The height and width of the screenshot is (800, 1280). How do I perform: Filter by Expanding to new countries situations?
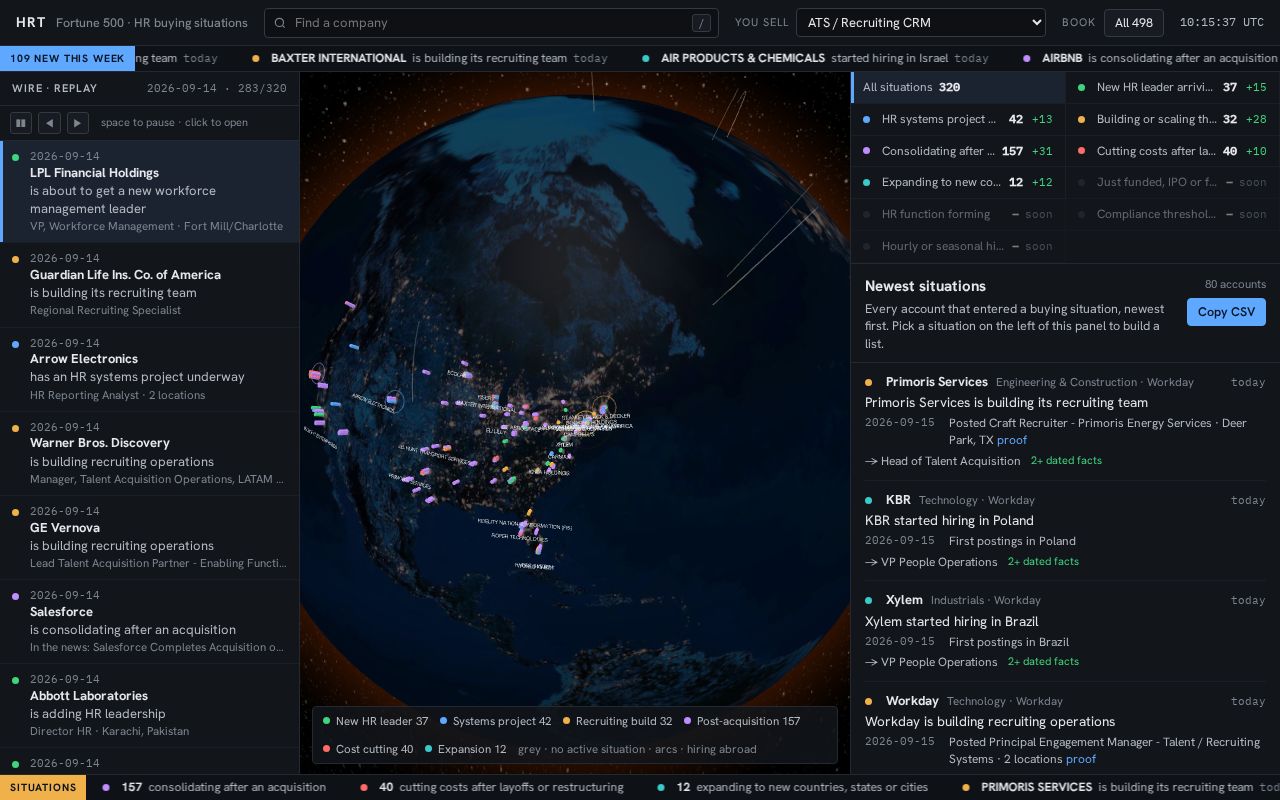[x=958, y=182]
